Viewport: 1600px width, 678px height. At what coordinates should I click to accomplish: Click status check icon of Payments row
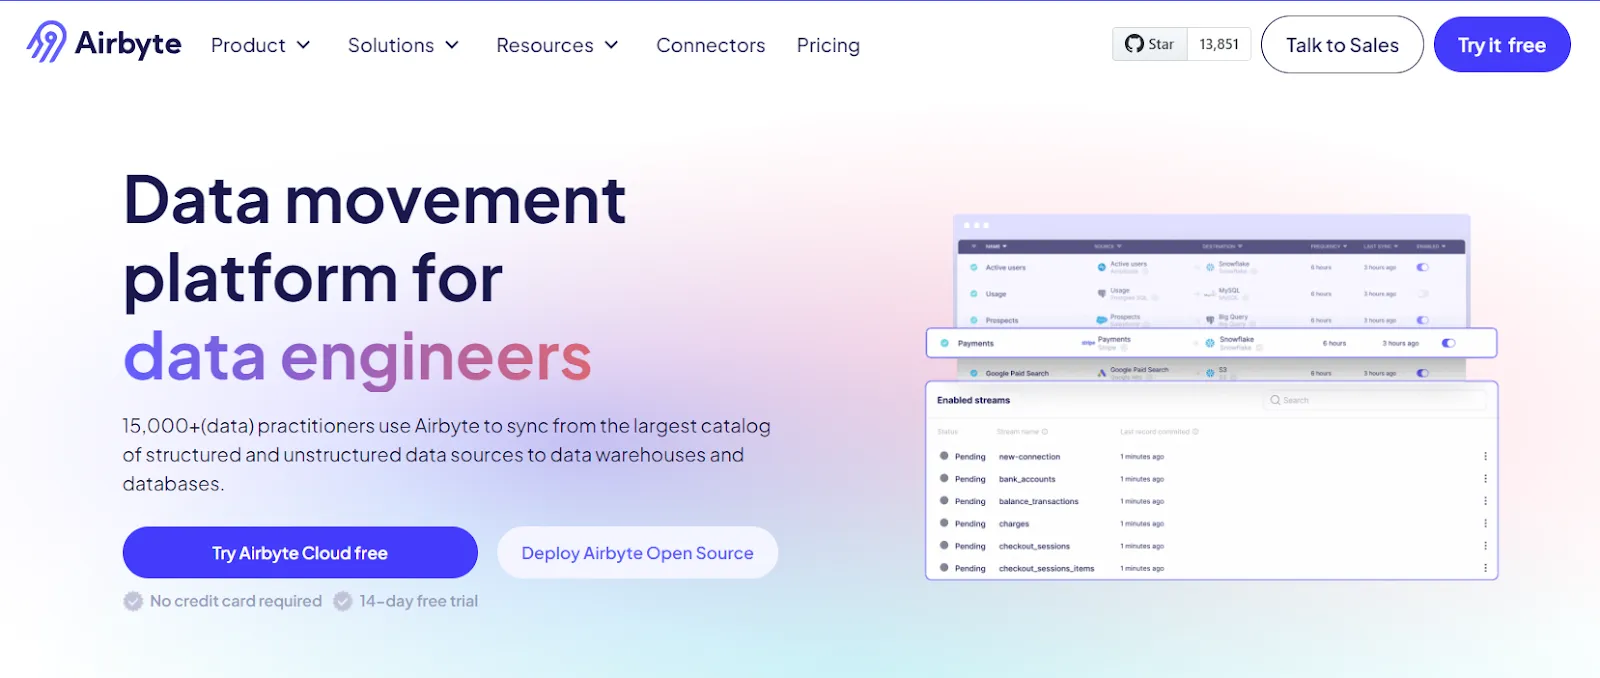pyautogui.click(x=944, y=343)
